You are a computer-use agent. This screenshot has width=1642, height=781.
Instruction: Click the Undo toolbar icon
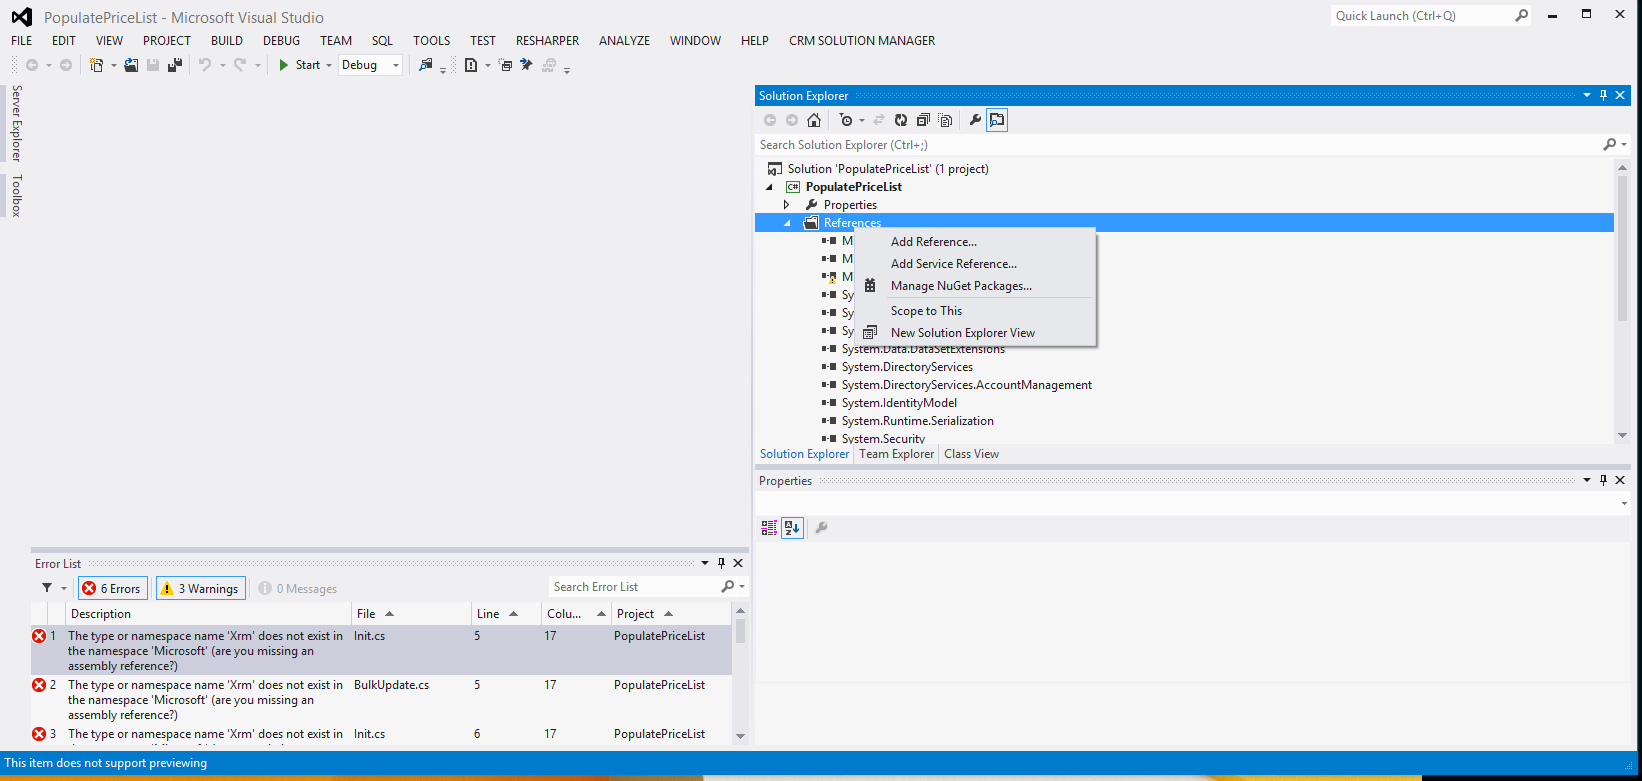pos(205,65)
